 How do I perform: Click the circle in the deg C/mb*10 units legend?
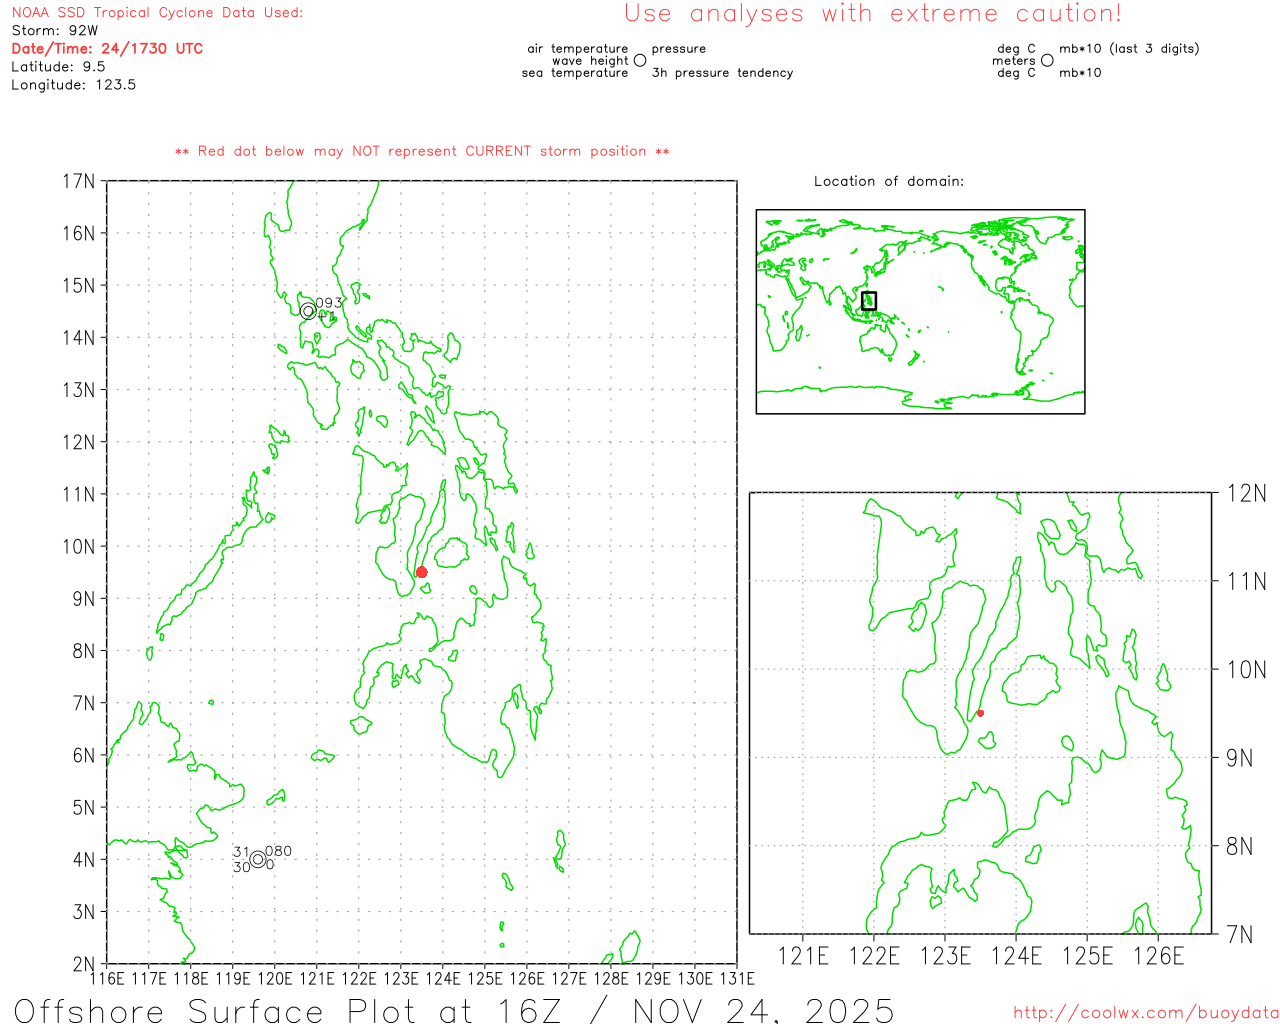pos(1047,61)
